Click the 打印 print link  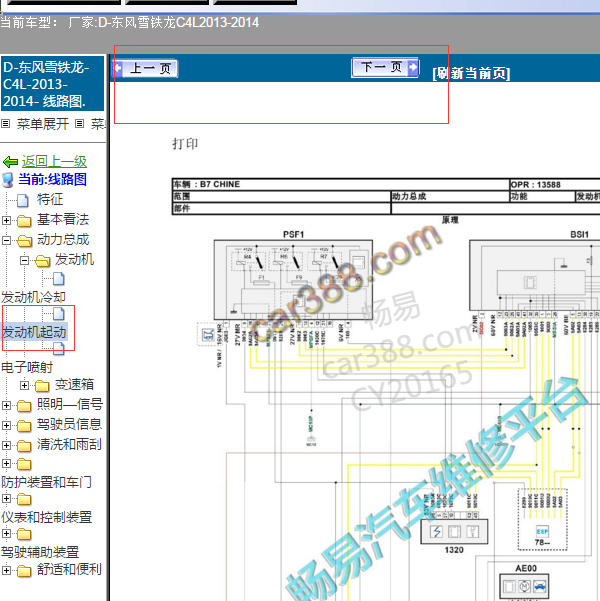point(185,144)
